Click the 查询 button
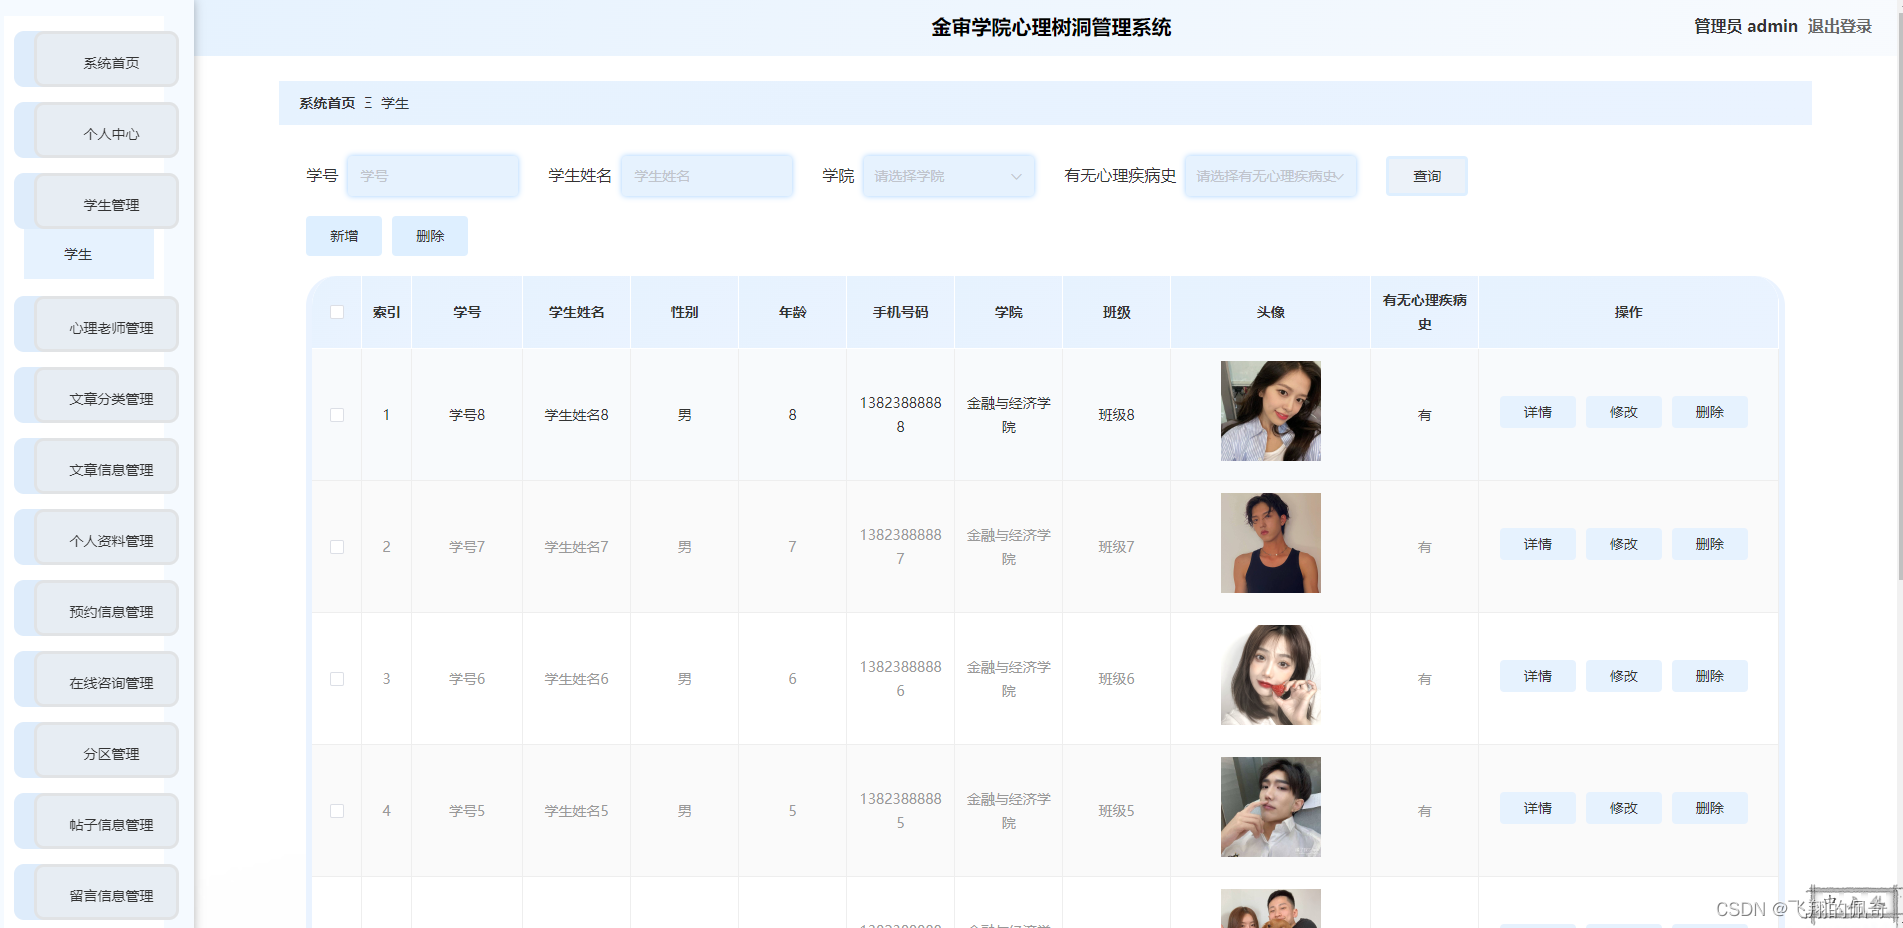 [1427, 176]
